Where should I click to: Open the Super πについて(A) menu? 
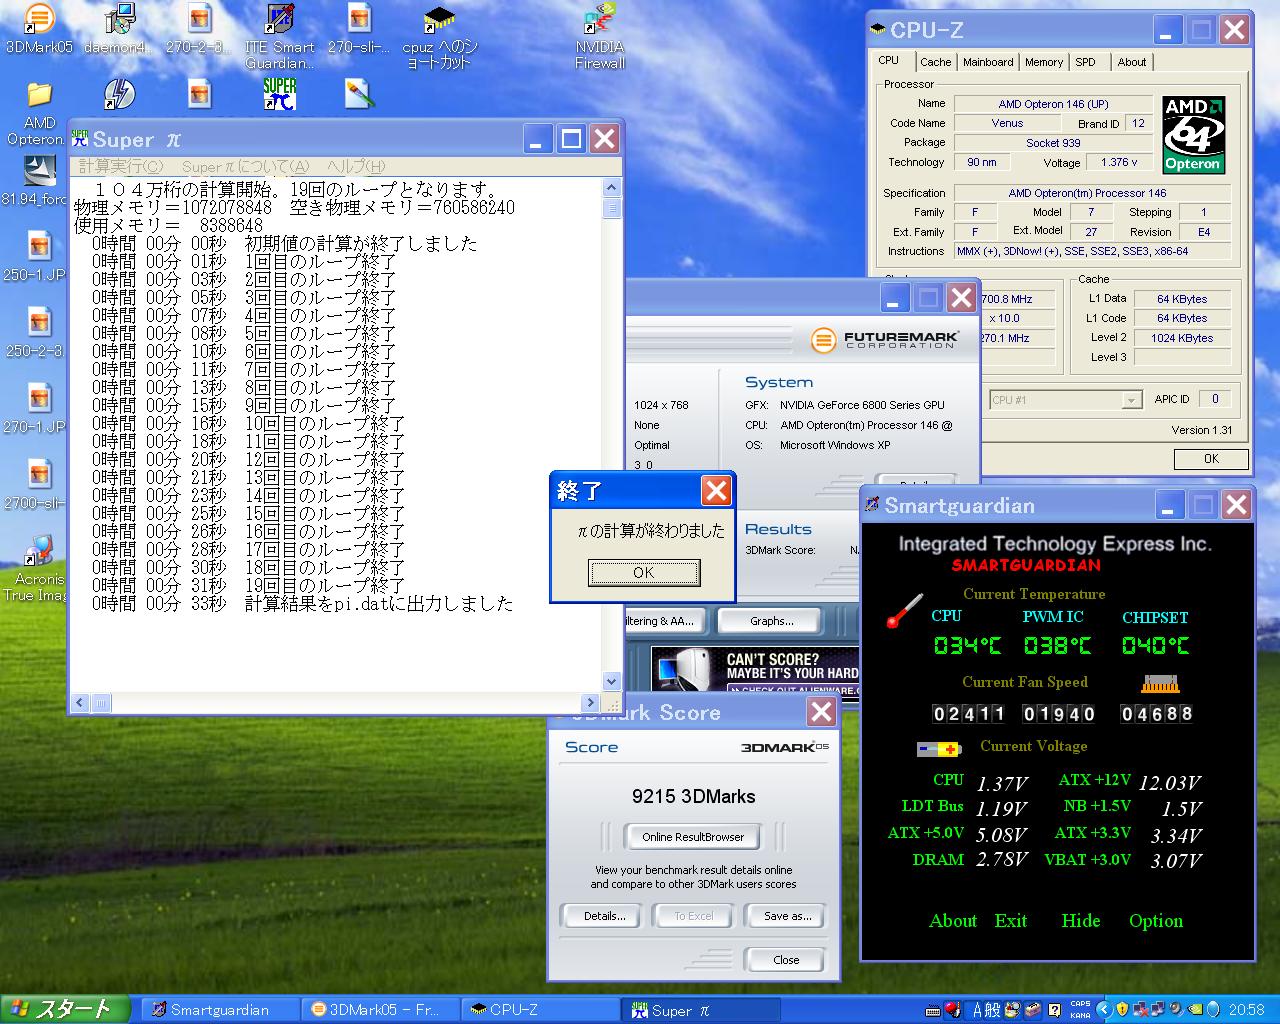pos(246,167)
